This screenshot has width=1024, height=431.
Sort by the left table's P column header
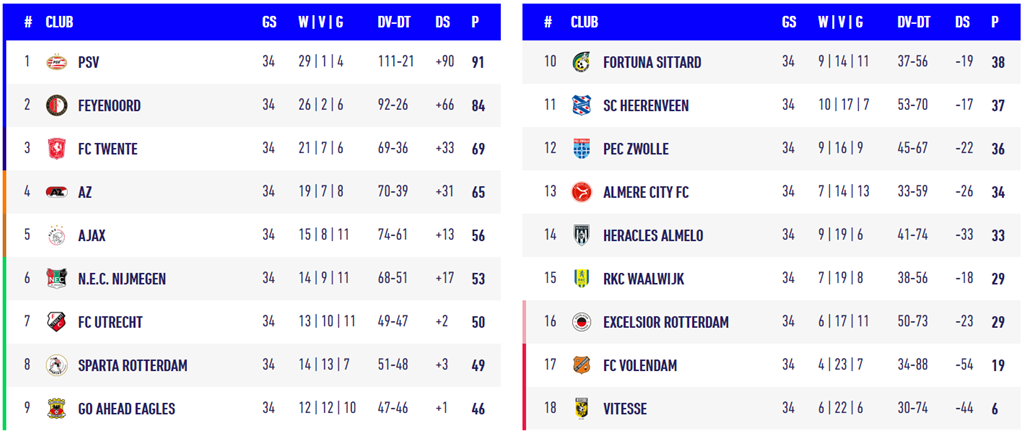coord(478,21)
